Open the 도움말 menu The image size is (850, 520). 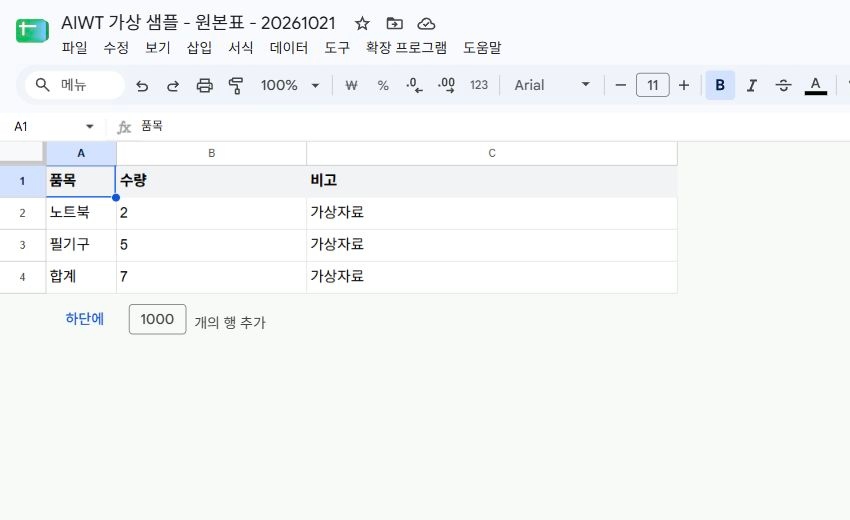click(482, 48)
